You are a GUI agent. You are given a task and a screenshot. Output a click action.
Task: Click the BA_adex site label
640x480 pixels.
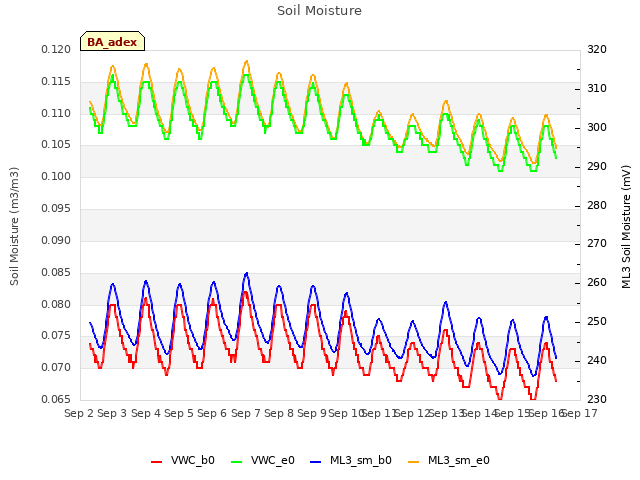(112, 42)
